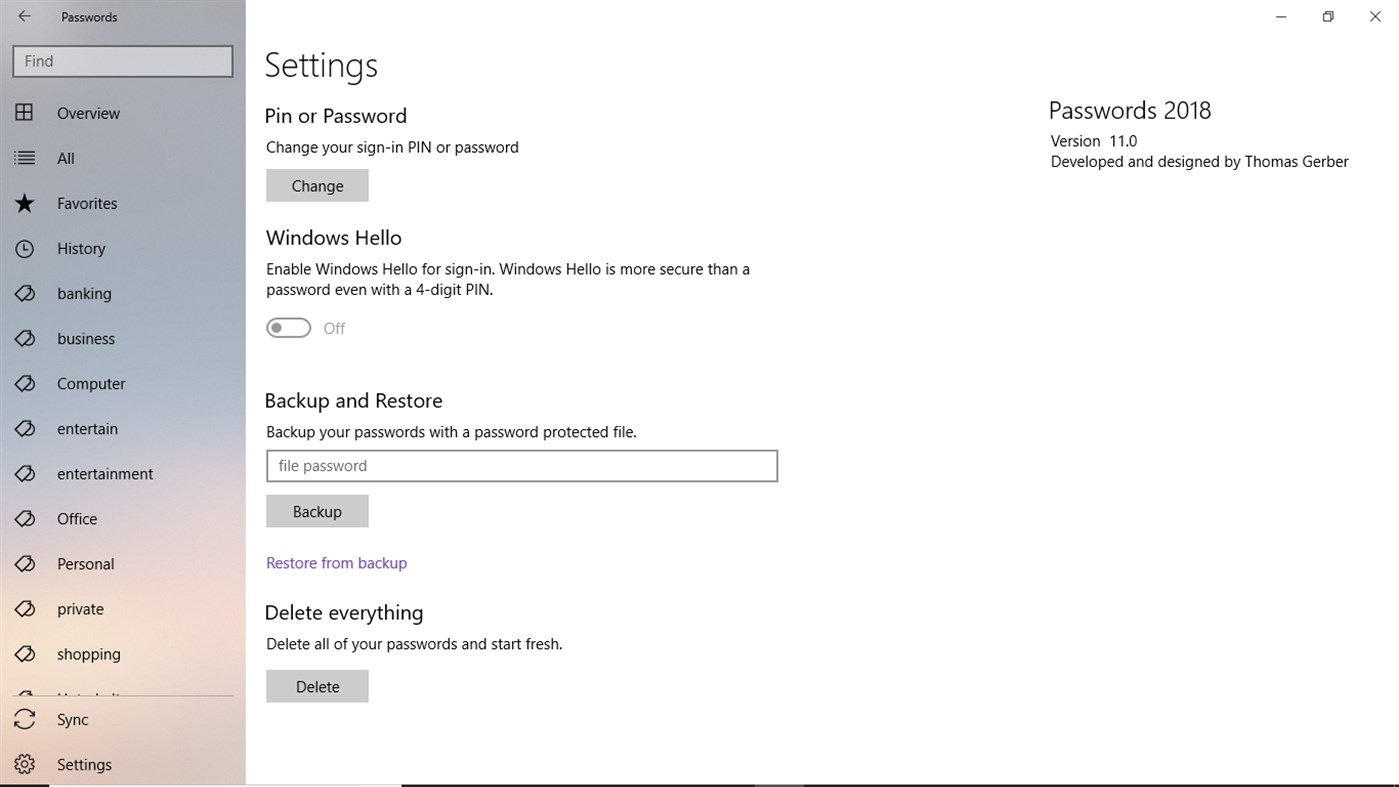Click the back arrow icon
The height and width of the screenshot is (787, 1399).
pos(25,16)
